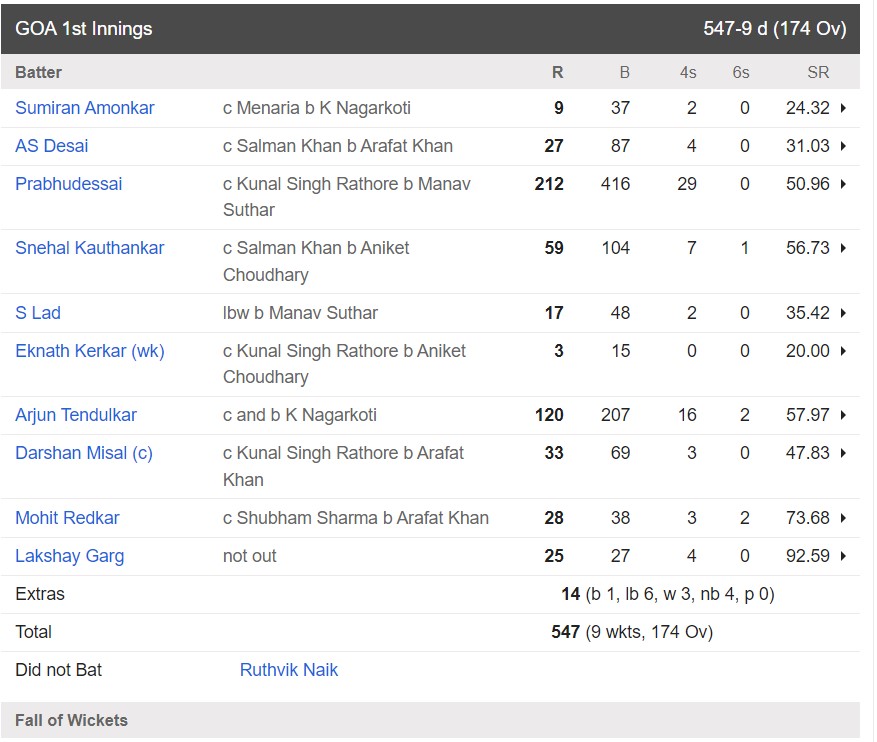Expand Sumiran Amonkar's row arrow
This screenshot has width=877, height=742.
(843, 108)
